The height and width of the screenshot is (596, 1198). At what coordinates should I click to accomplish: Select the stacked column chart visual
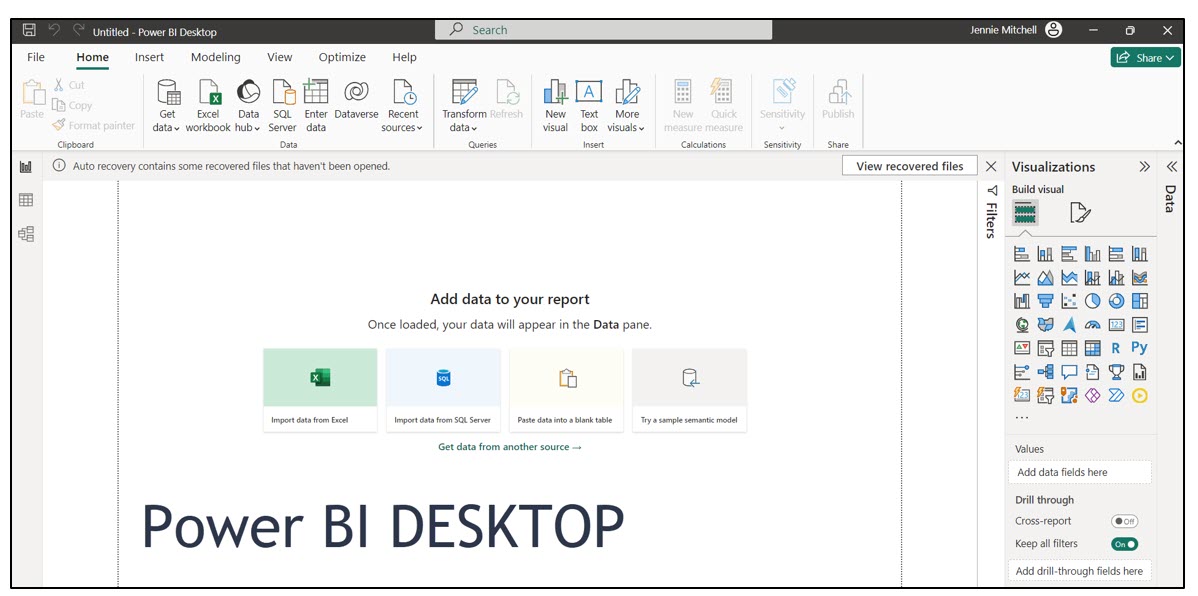[x=1046, y=254]
